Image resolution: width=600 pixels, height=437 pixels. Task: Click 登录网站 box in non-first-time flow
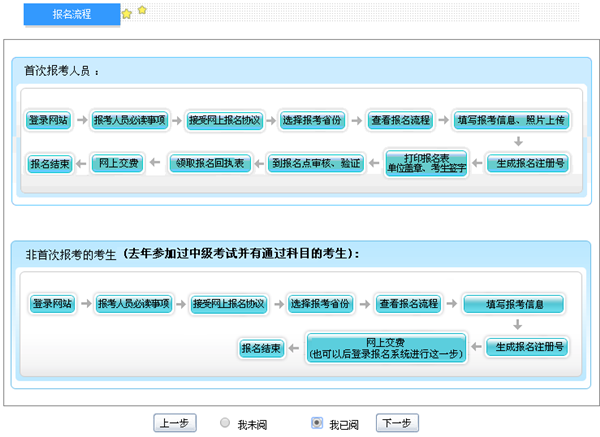pos(52,304)
